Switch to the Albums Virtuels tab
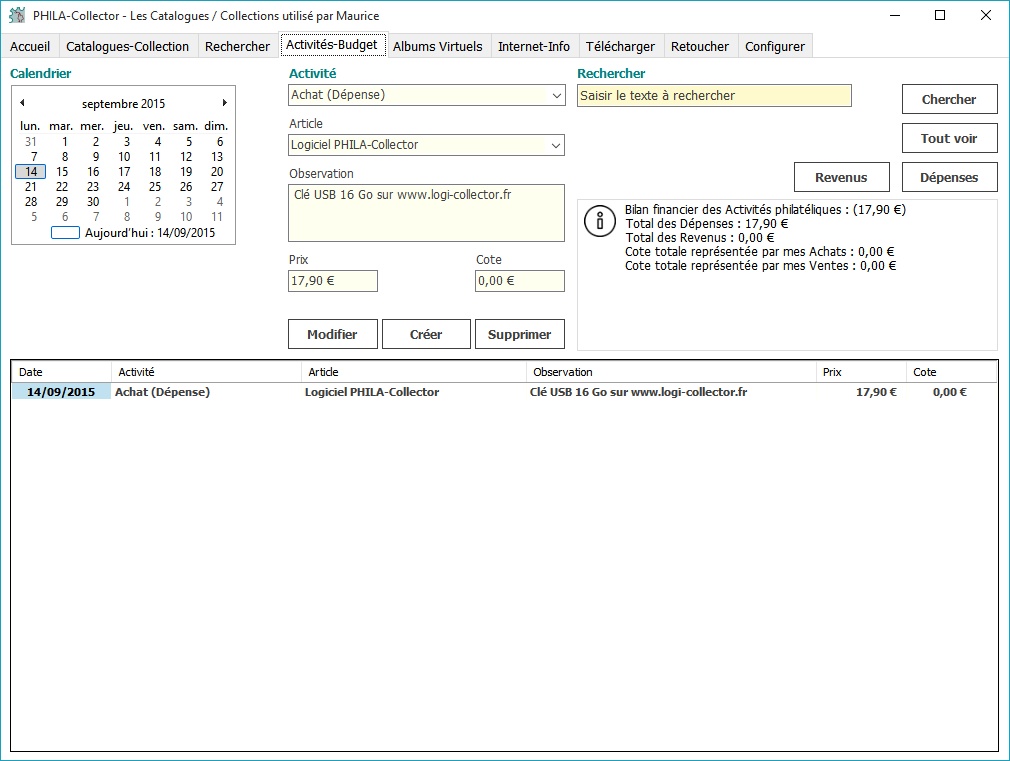This screenshot has height=761, width=1010. (437, 46)
